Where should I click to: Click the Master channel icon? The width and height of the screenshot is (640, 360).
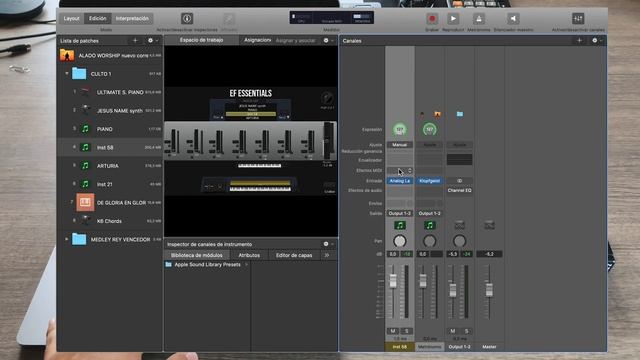pos(489,225)
